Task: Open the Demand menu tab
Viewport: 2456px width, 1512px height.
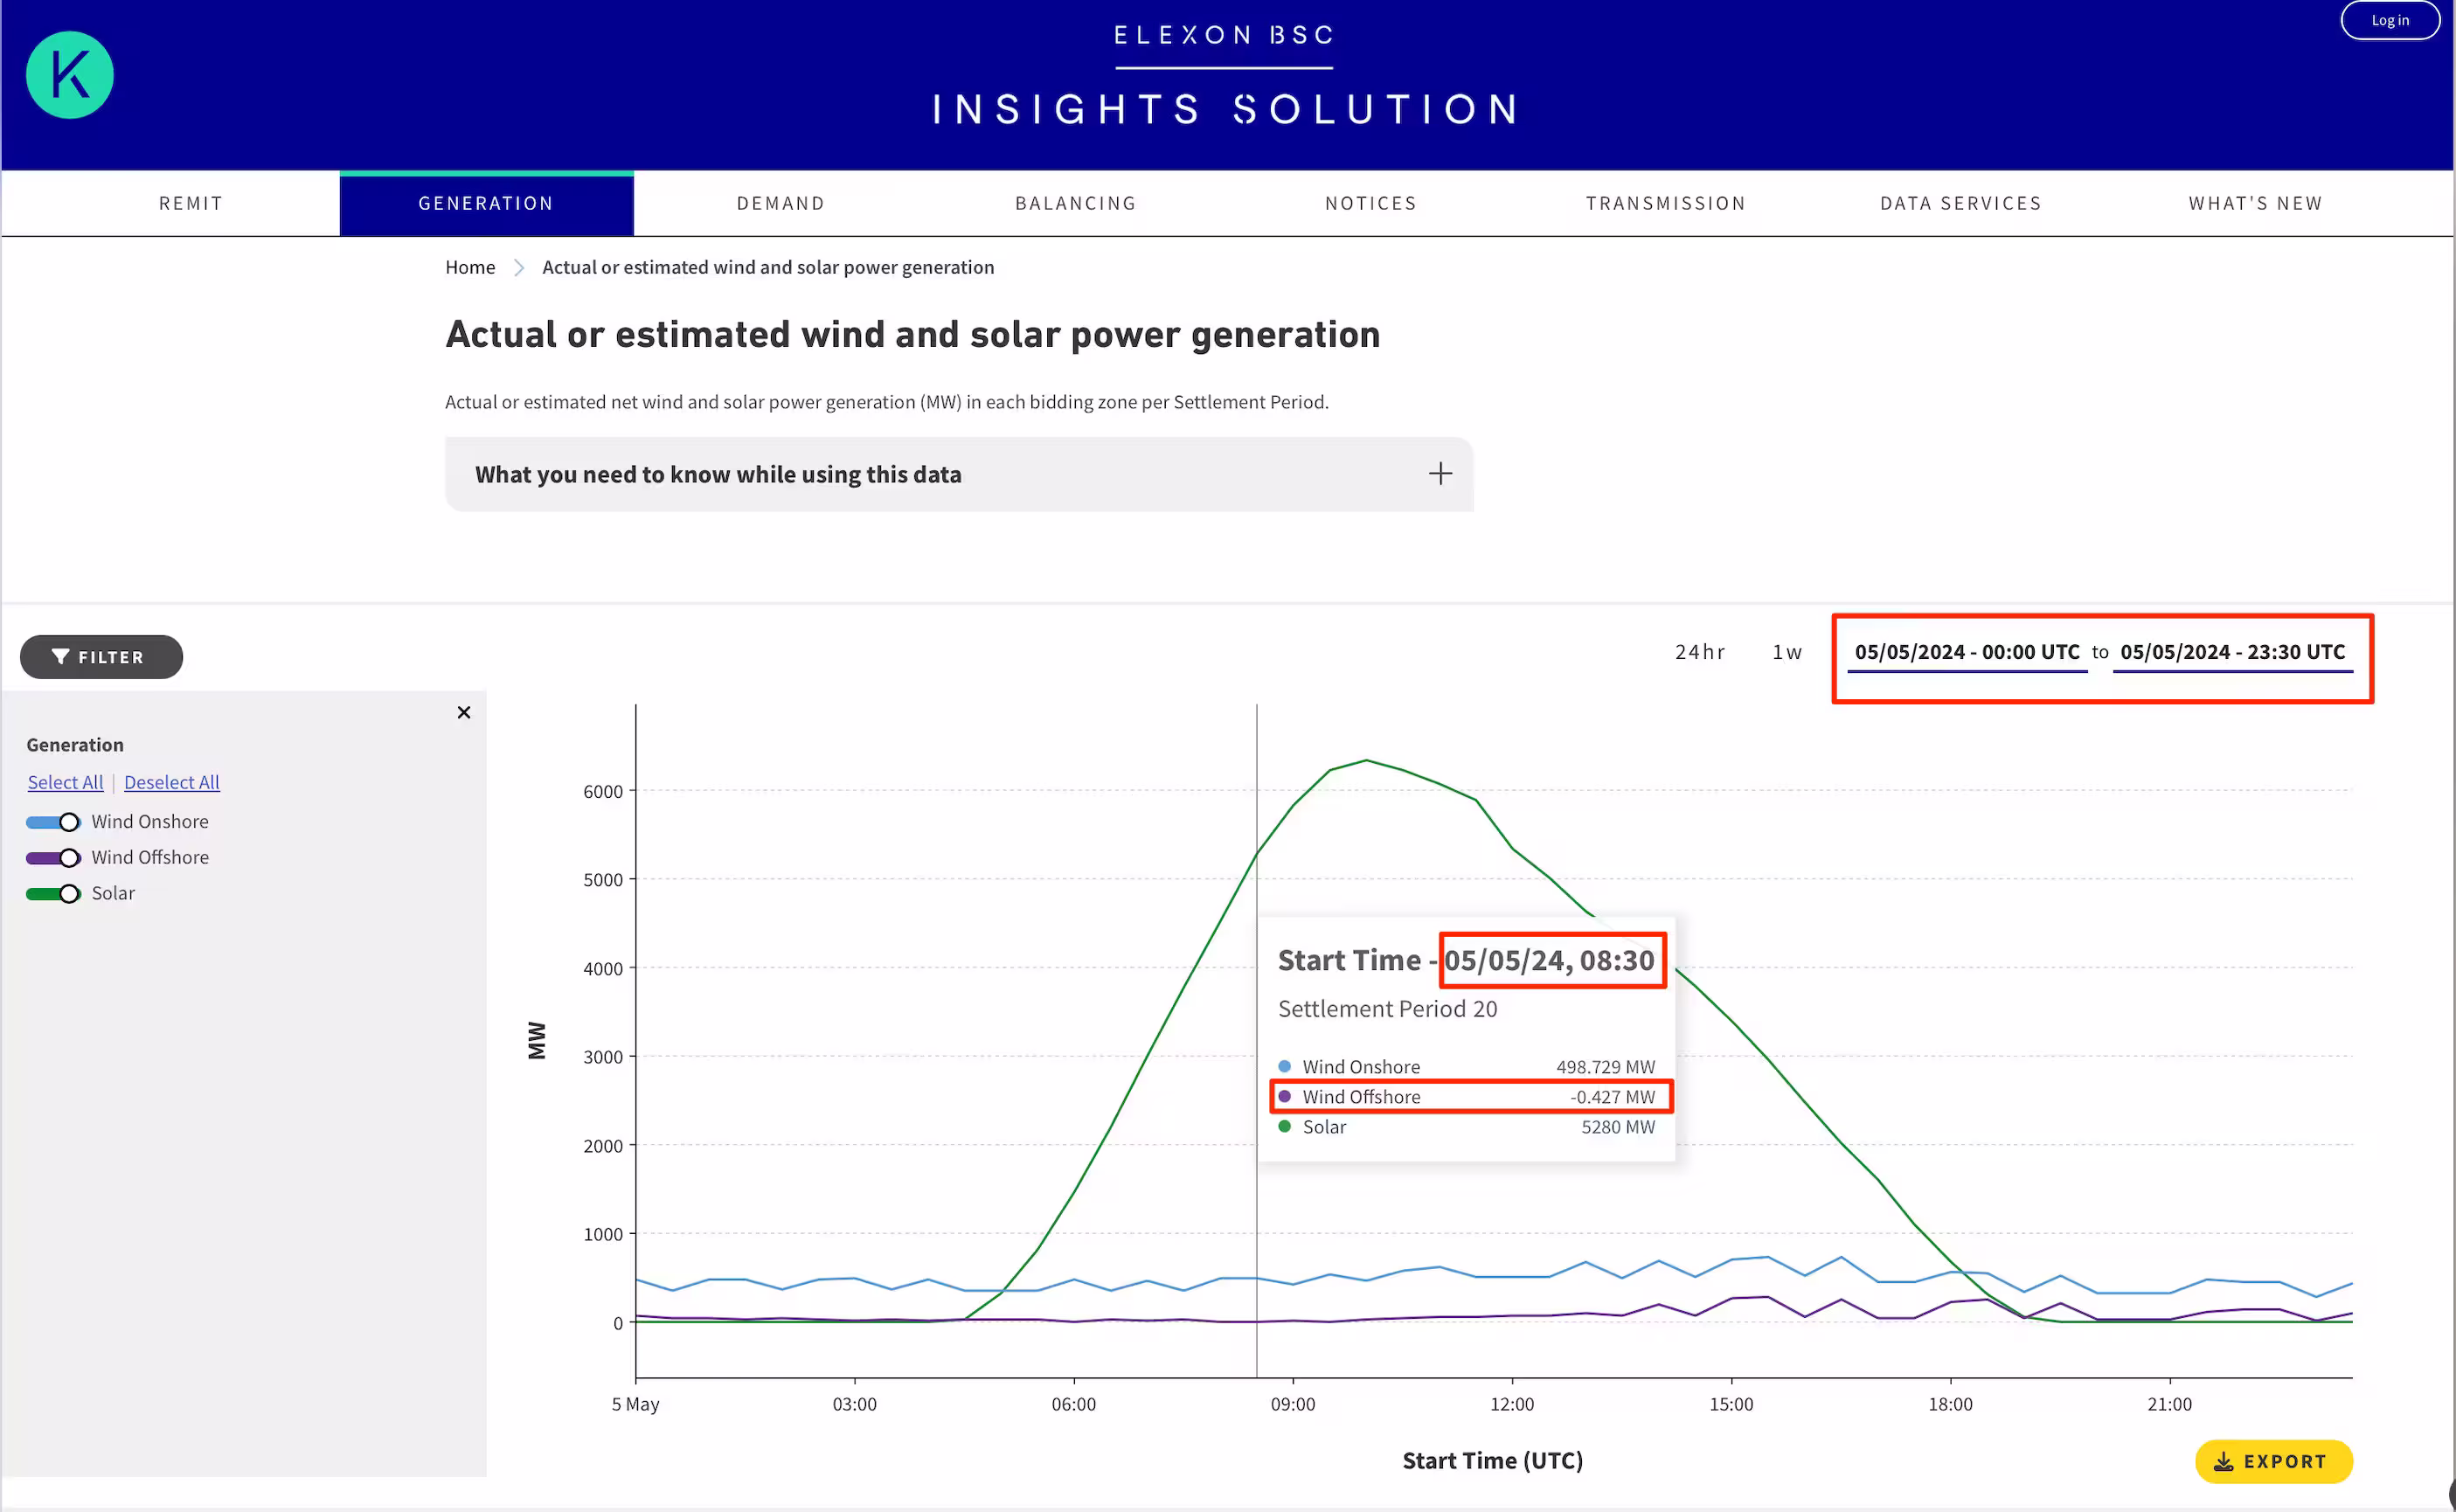Action: point(781,203)
